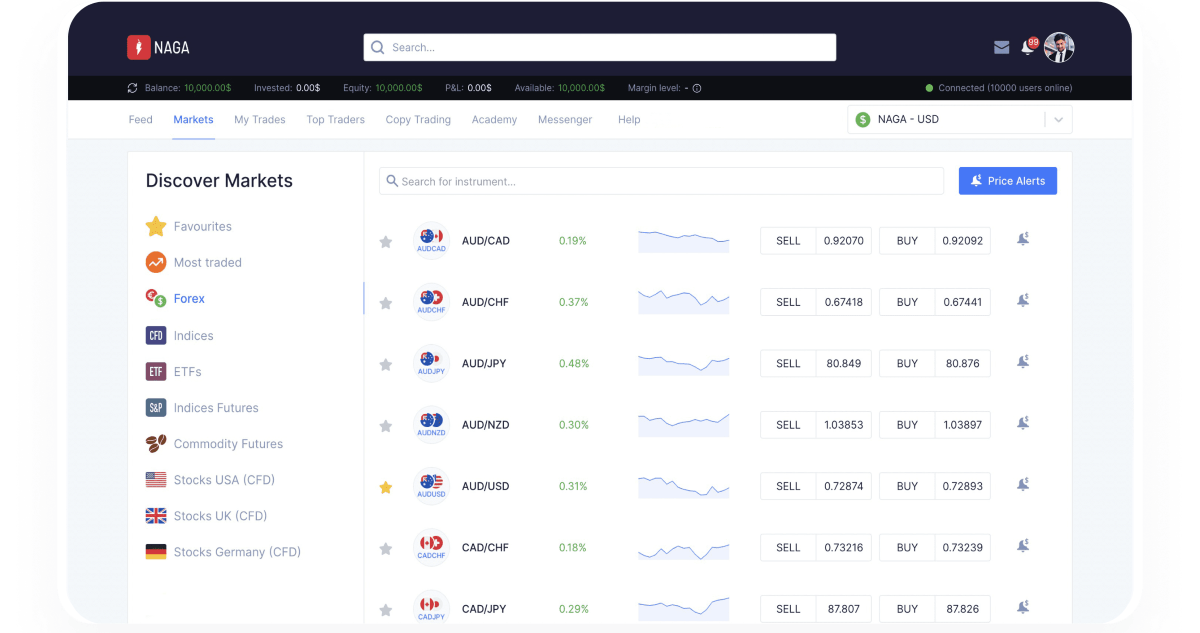Set a price alert for AUD/USD row

1022,484
